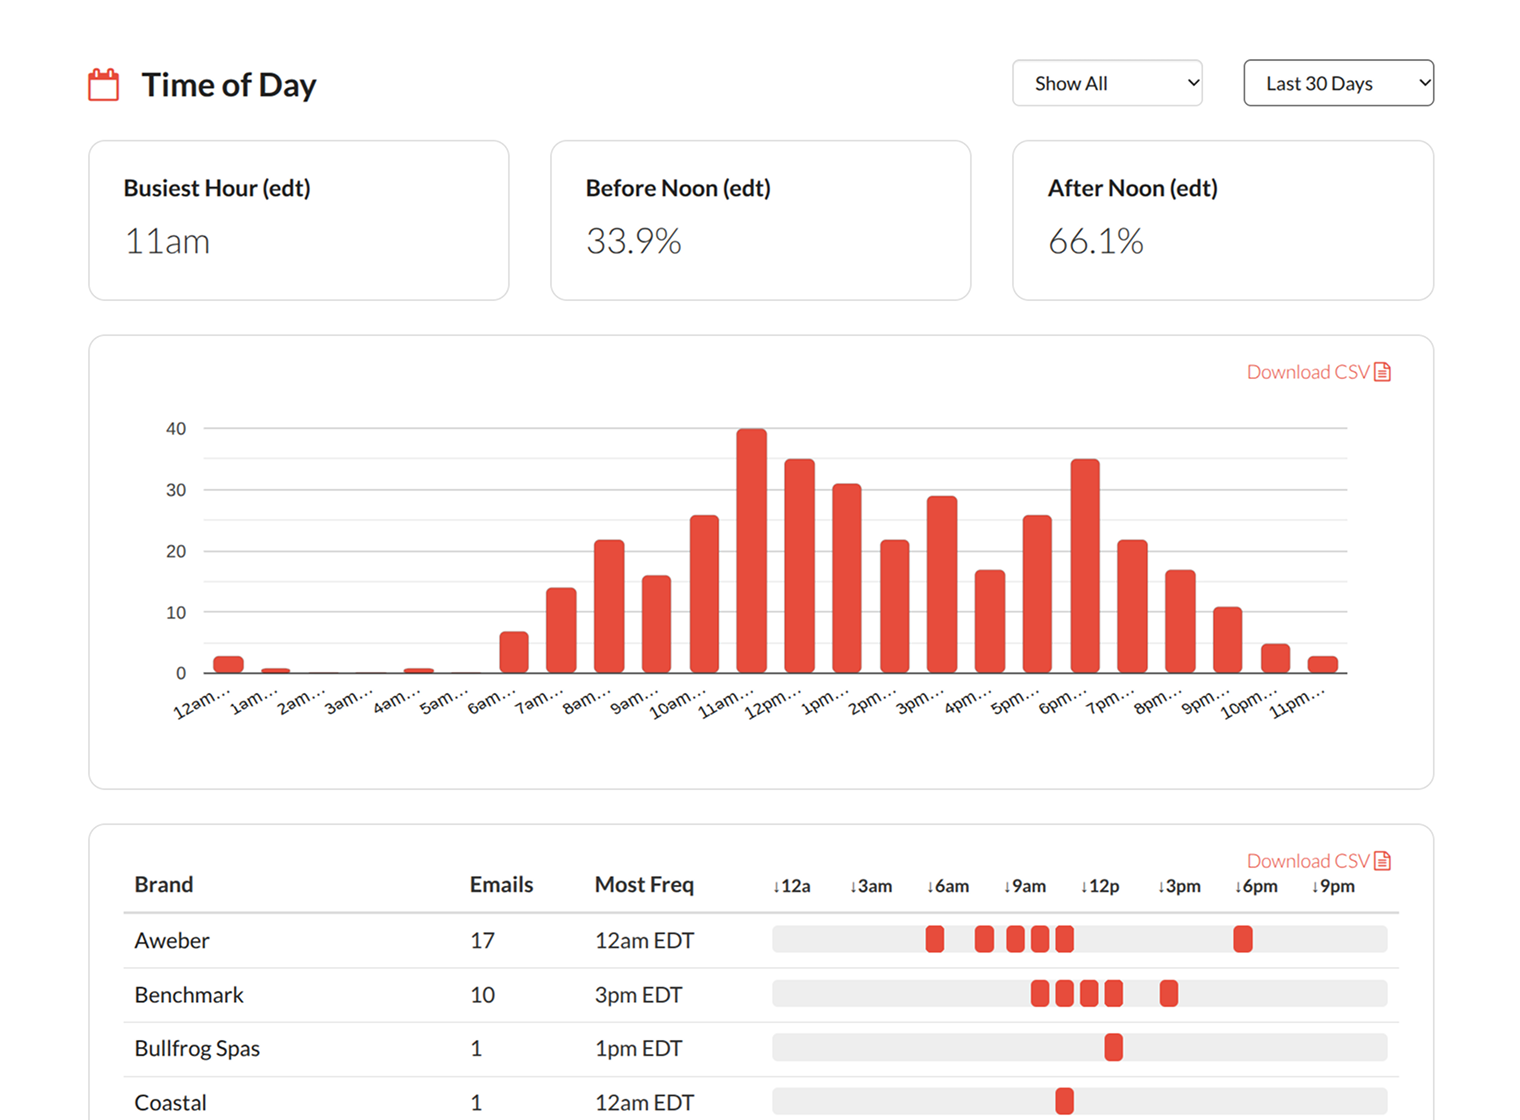This screenshot has width=1520, height=1120.
Task: Click the Brand column header
Action: coord(164,885)
